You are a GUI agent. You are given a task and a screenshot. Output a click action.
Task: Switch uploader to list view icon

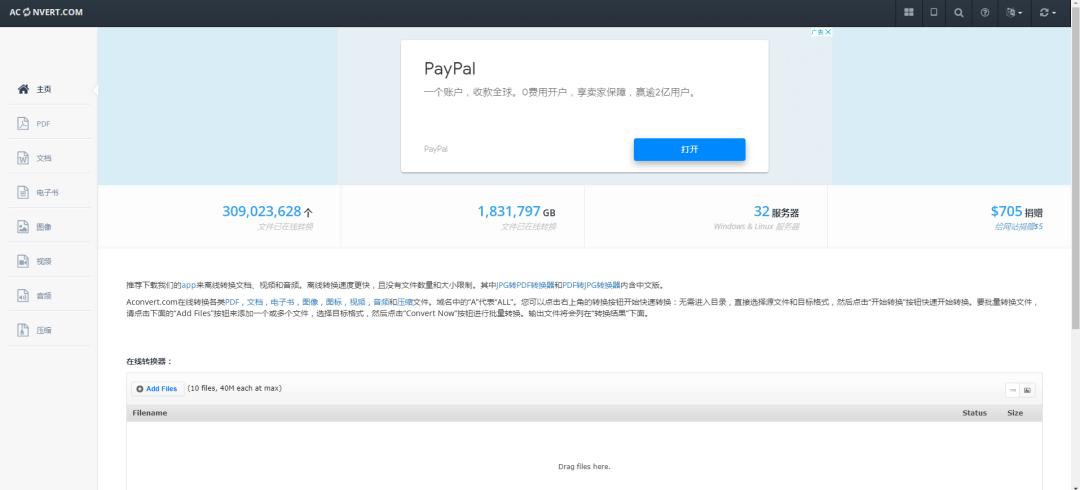coord(1012,390)
